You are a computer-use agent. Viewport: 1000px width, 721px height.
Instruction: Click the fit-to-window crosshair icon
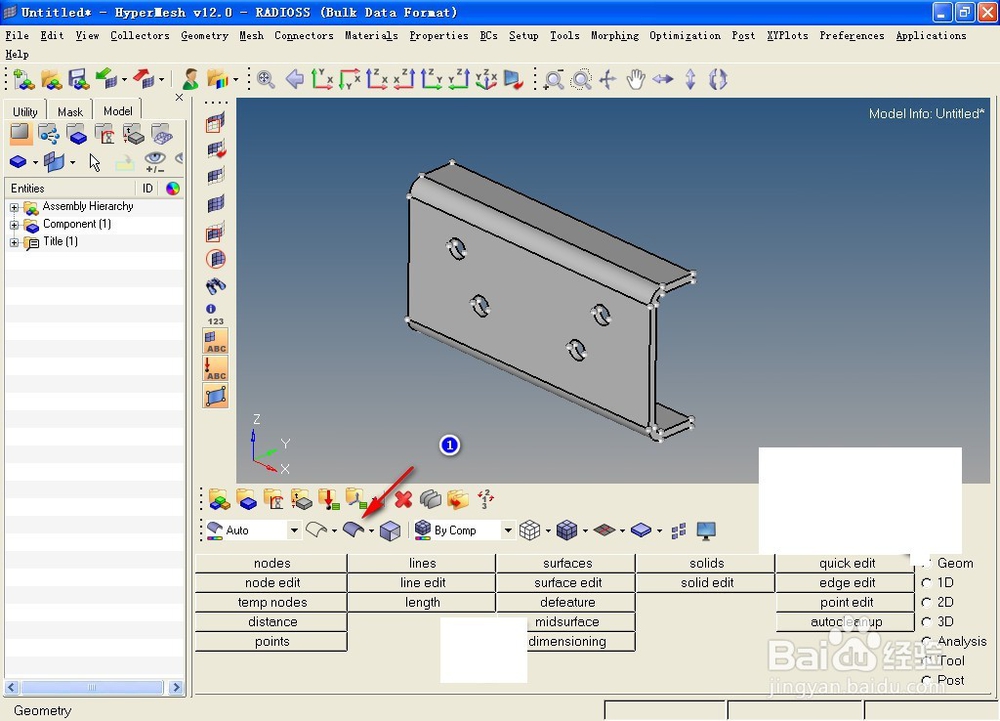pyautogui.click(x=608, y=79)
